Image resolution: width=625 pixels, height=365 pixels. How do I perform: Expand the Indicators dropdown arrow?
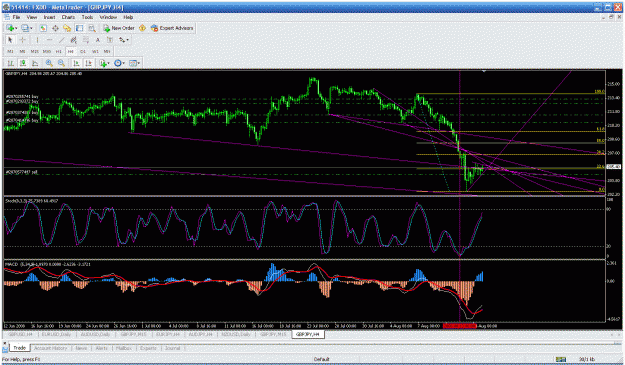[108, 63]
